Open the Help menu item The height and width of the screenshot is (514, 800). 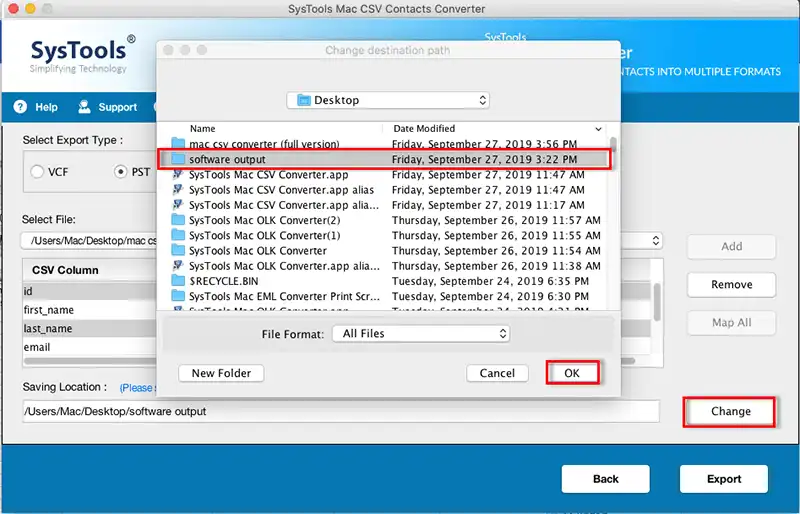[46, 107]
